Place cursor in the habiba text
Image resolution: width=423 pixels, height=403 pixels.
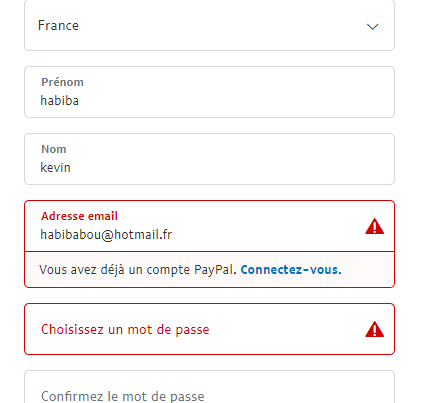[60, 101]
